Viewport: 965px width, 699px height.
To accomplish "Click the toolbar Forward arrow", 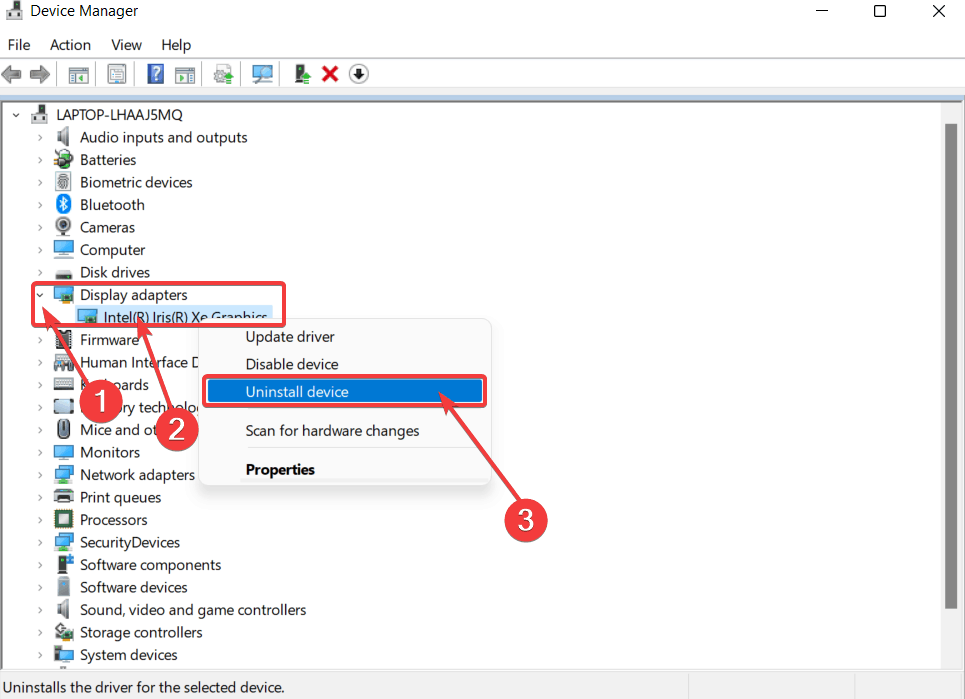I will click(40, 74).
